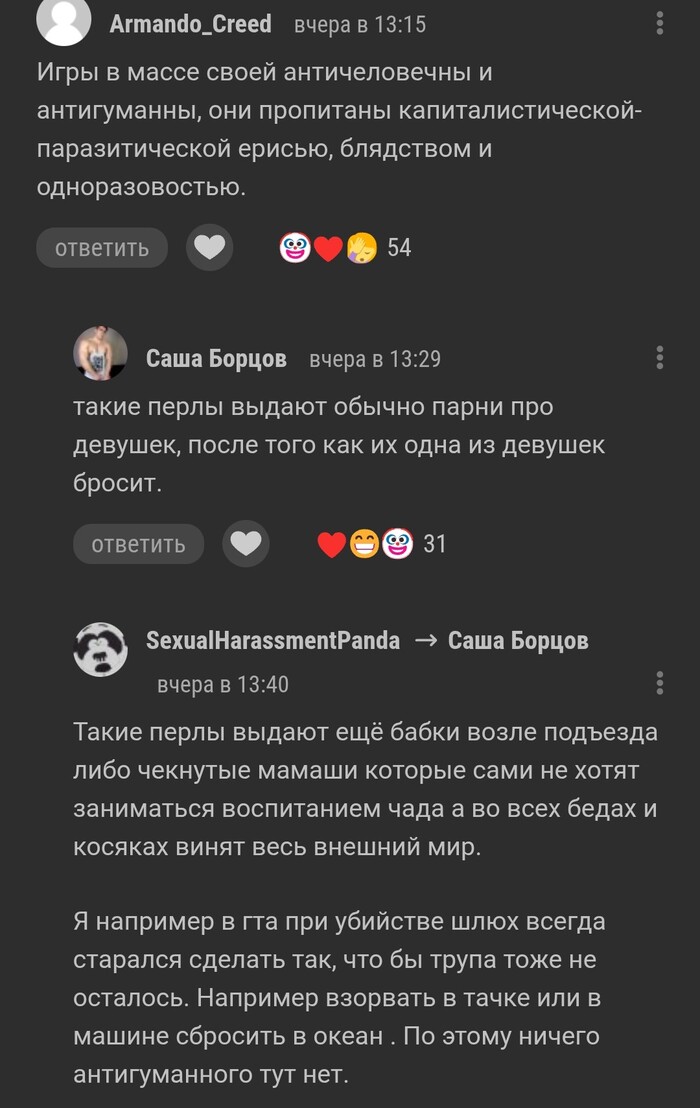700x1108 pixels.
Task: View reaction count 54 on first comment
Action: [399, 248]
